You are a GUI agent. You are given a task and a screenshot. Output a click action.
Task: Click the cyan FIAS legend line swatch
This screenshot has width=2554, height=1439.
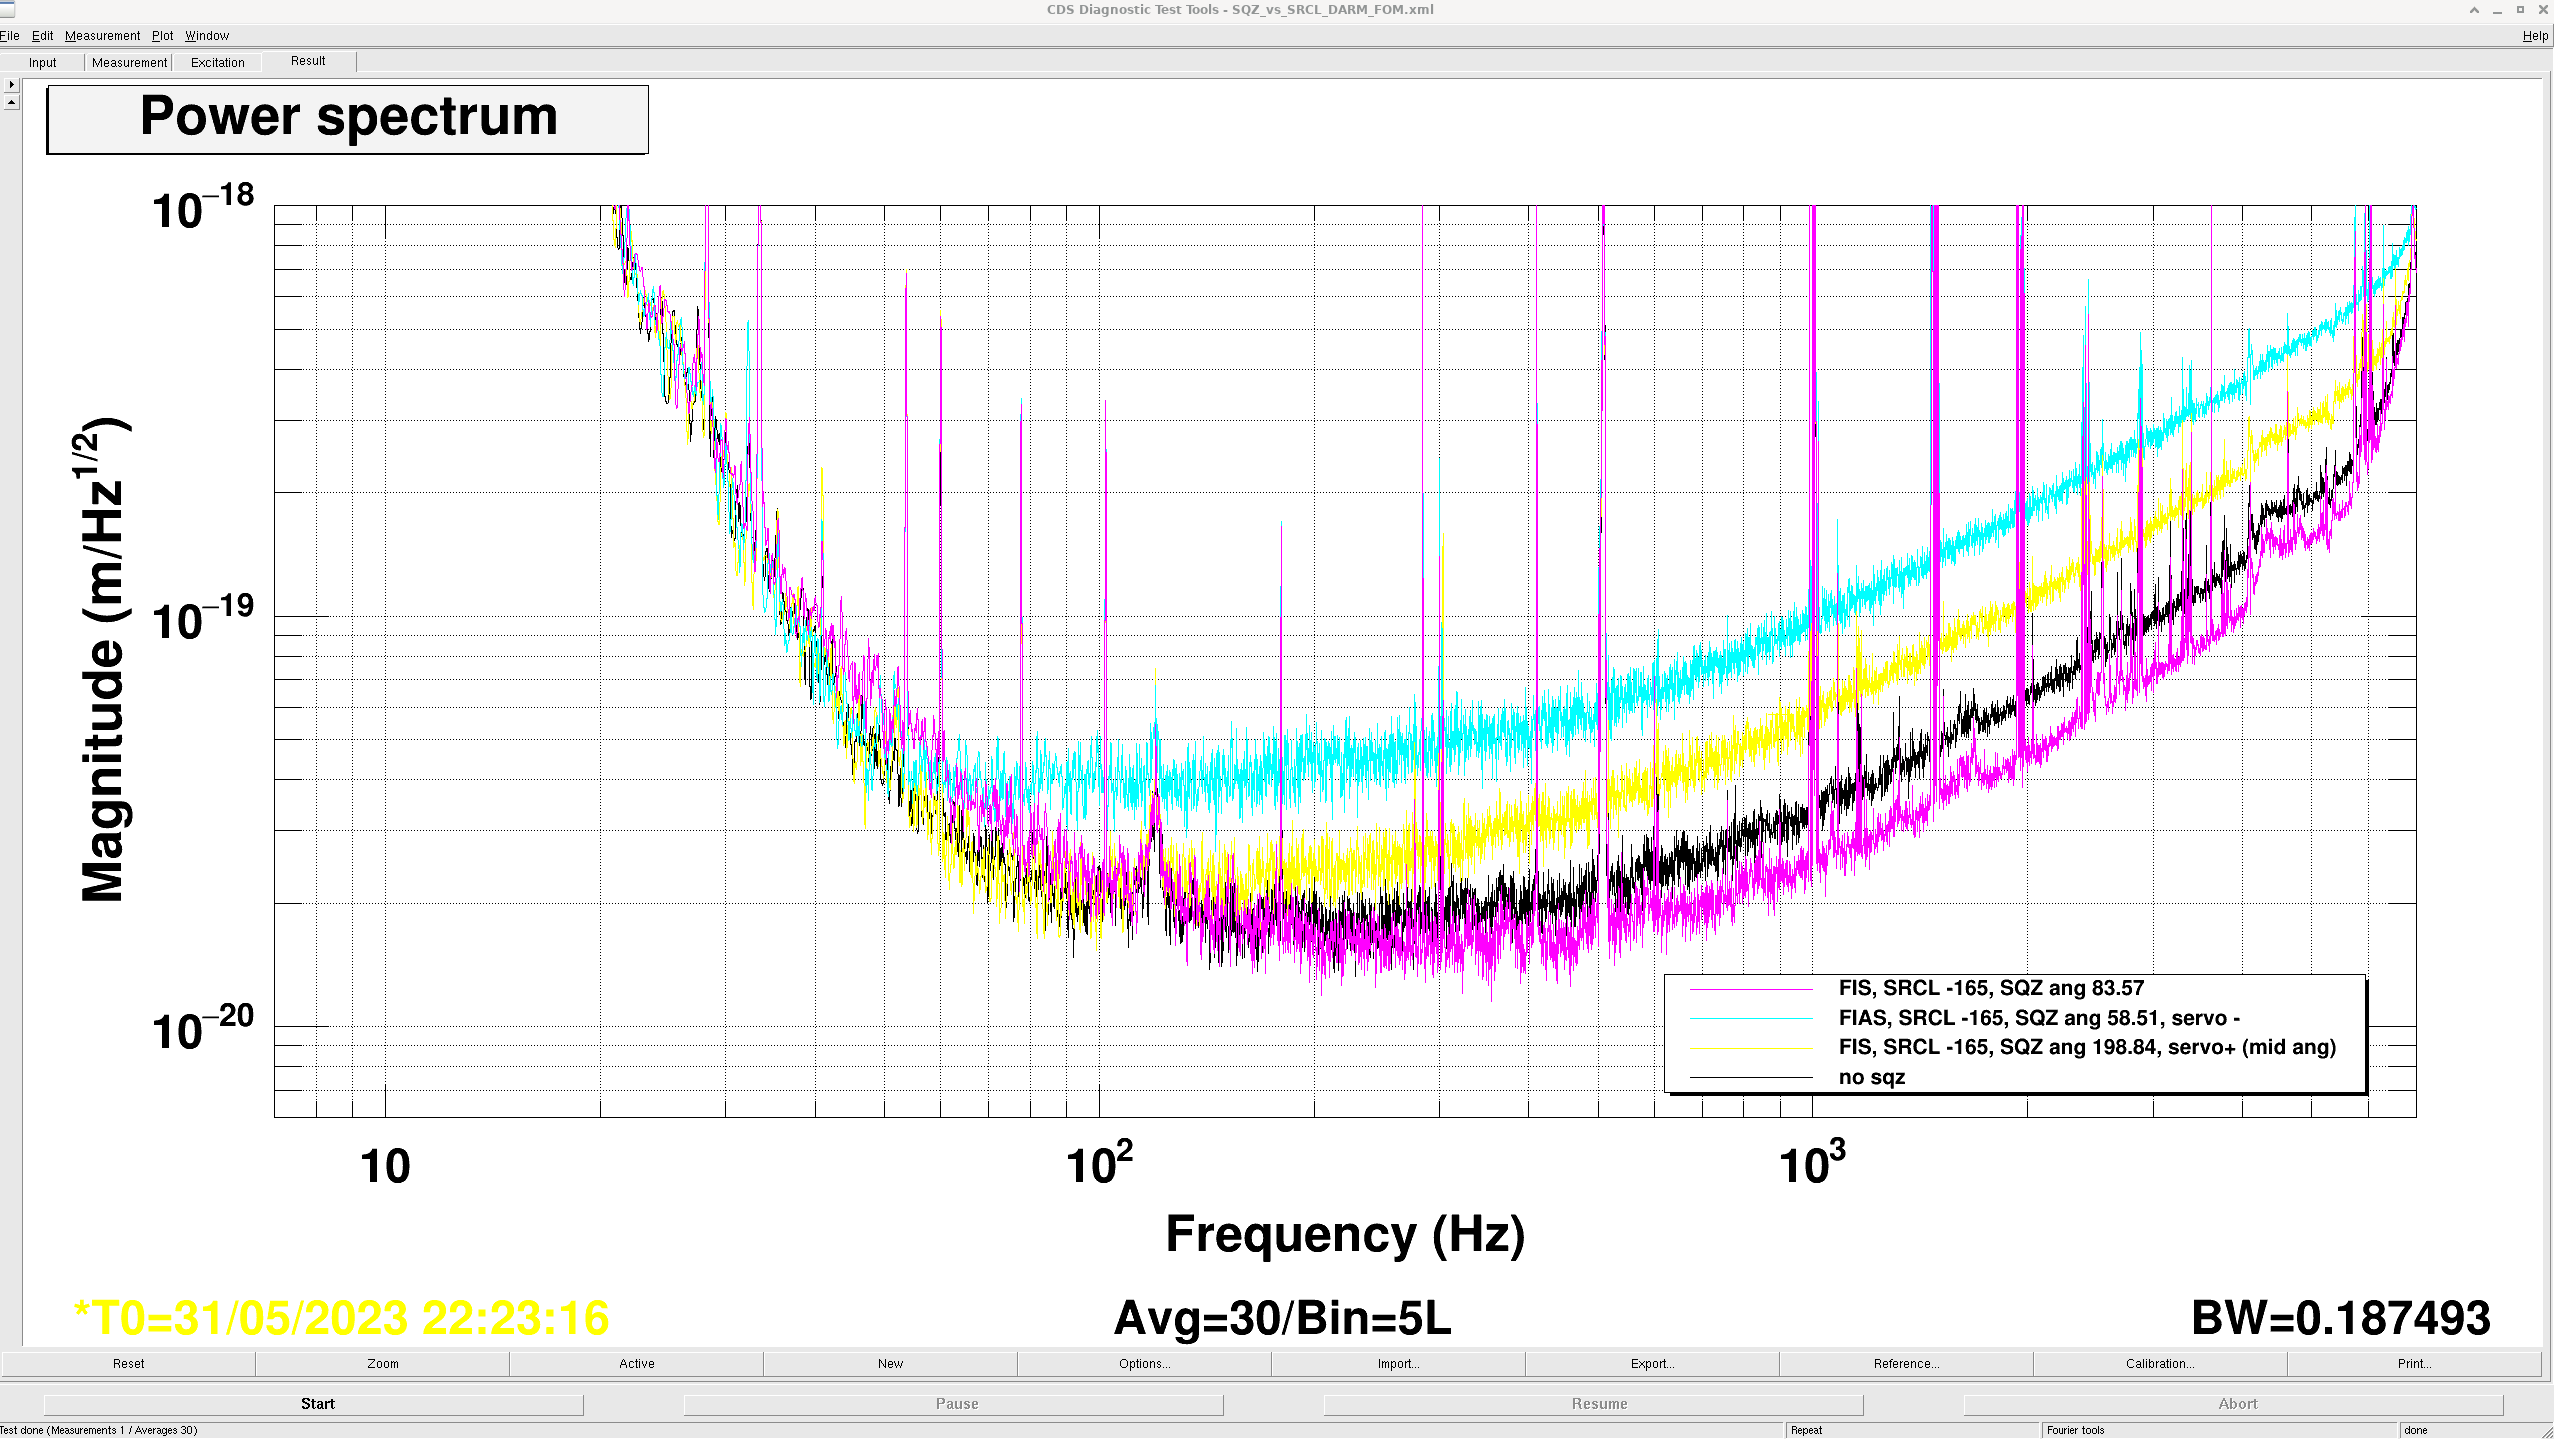[x=1751, y=1018]
